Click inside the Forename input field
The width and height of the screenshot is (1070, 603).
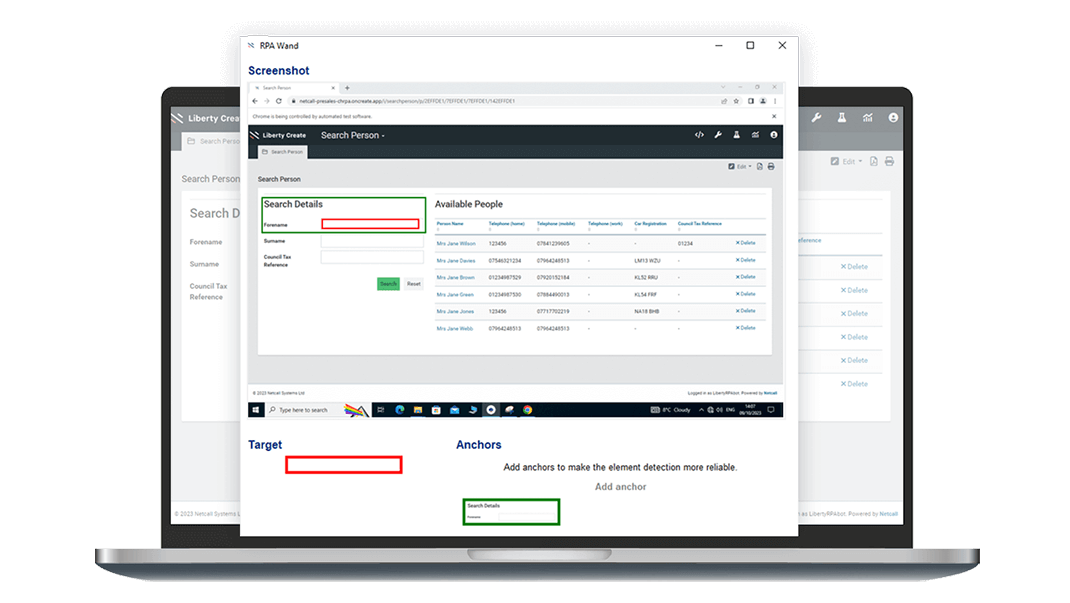point(372,222)
